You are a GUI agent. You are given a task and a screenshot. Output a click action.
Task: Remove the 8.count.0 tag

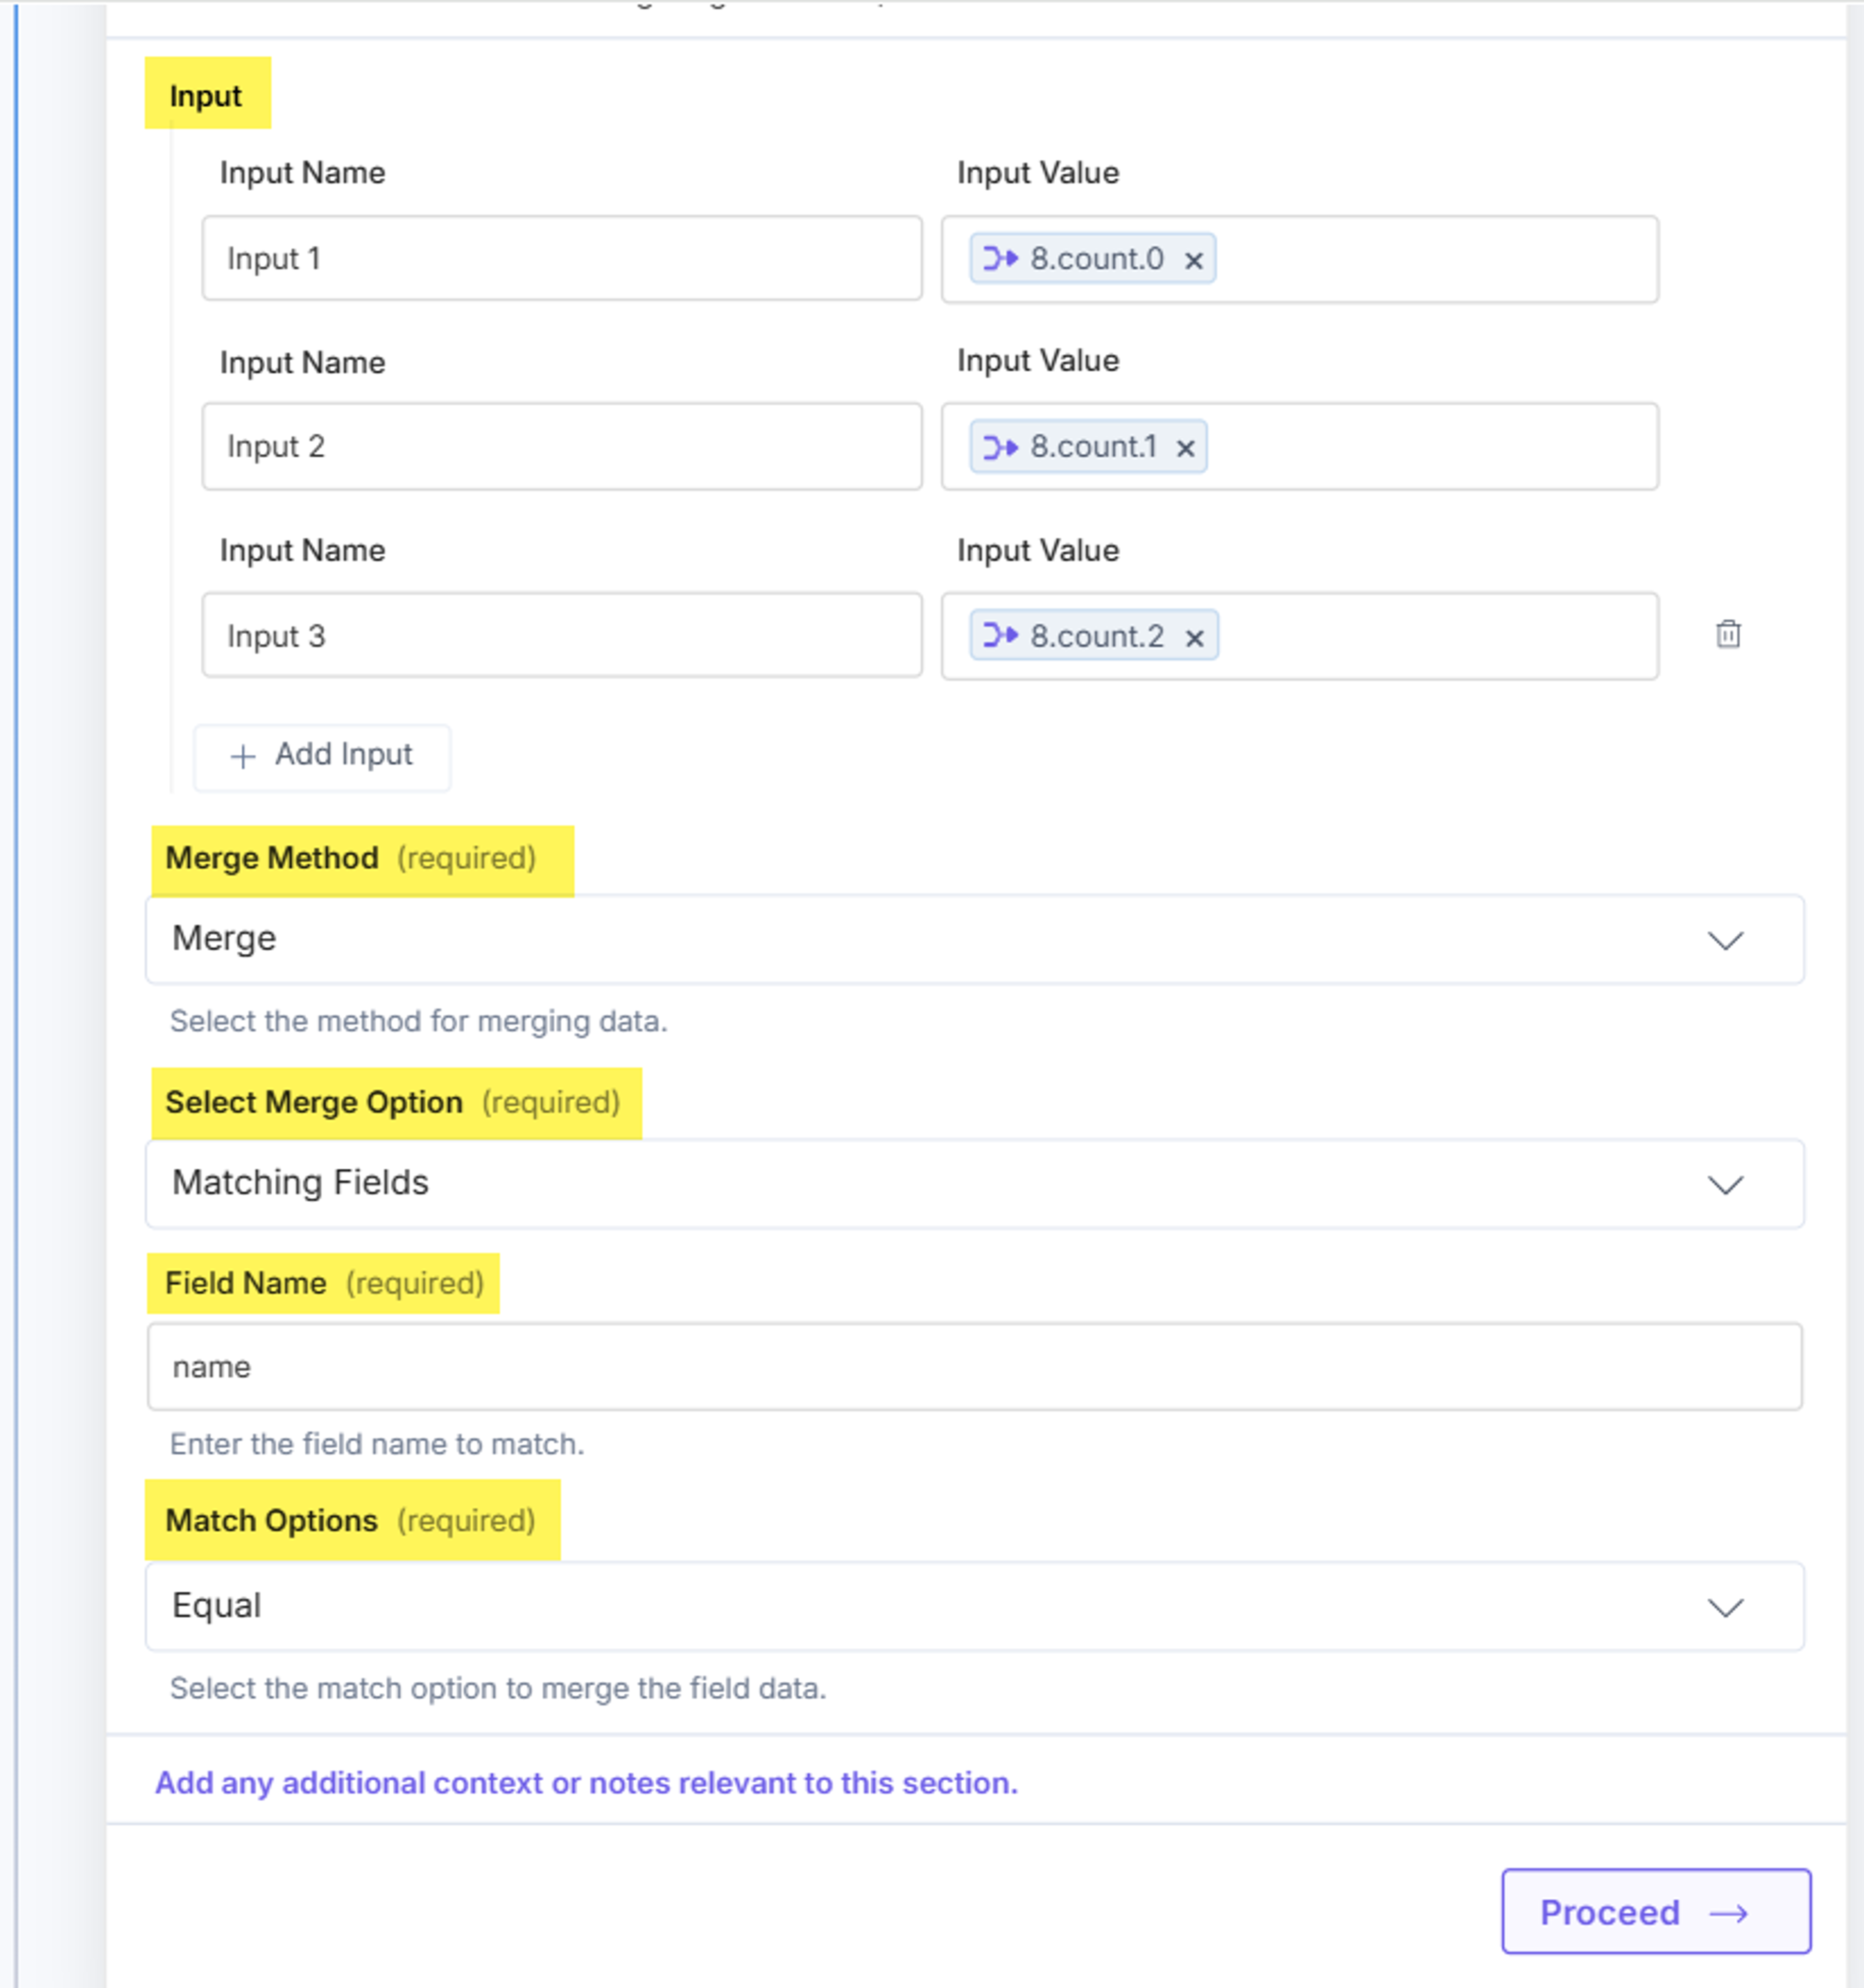click(x=1193, y=261)
